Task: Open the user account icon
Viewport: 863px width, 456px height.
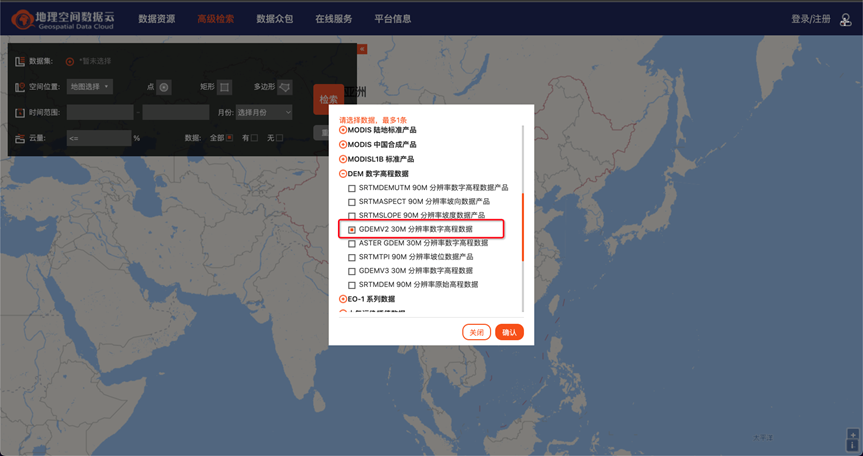Action: (x=845, y=20)
